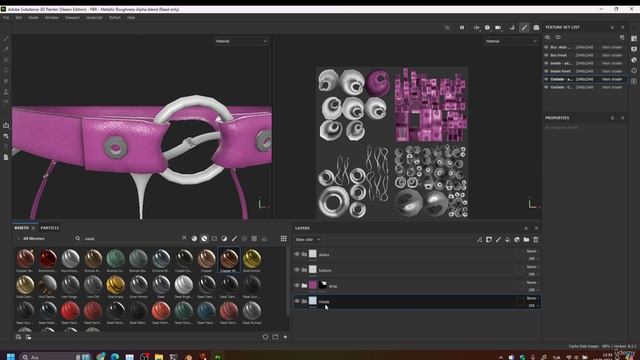Viewport: 640px width, 360px height.
Task: Open blending mode dropdown of Metals layer
Action: (532, 298)
